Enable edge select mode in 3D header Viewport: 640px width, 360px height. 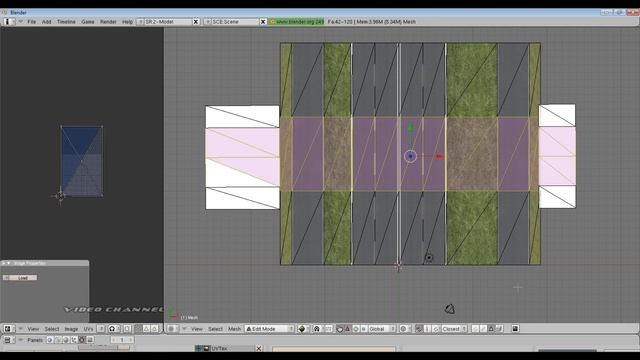click(483, 329)
